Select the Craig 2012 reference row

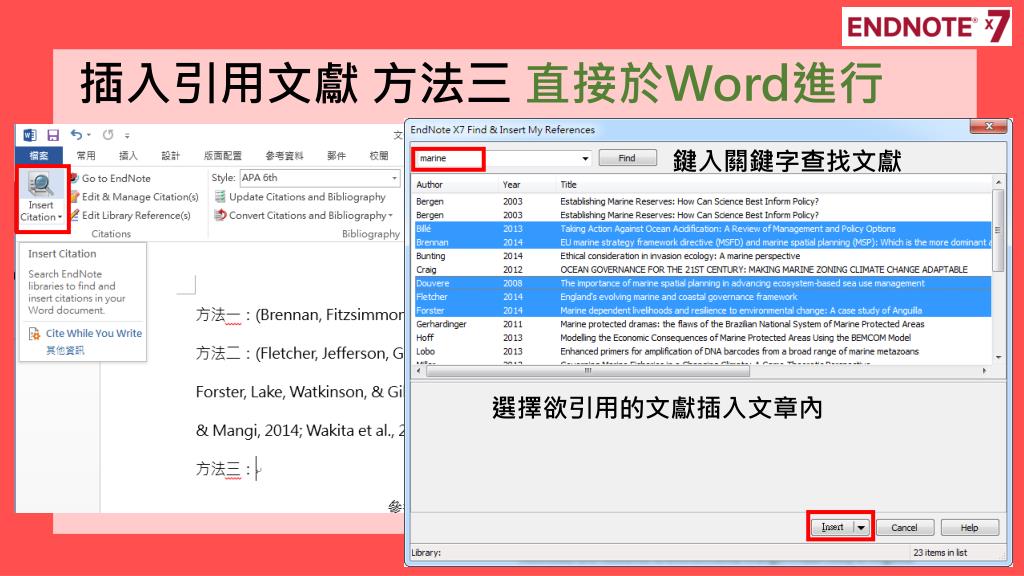(x=703, y=270)
